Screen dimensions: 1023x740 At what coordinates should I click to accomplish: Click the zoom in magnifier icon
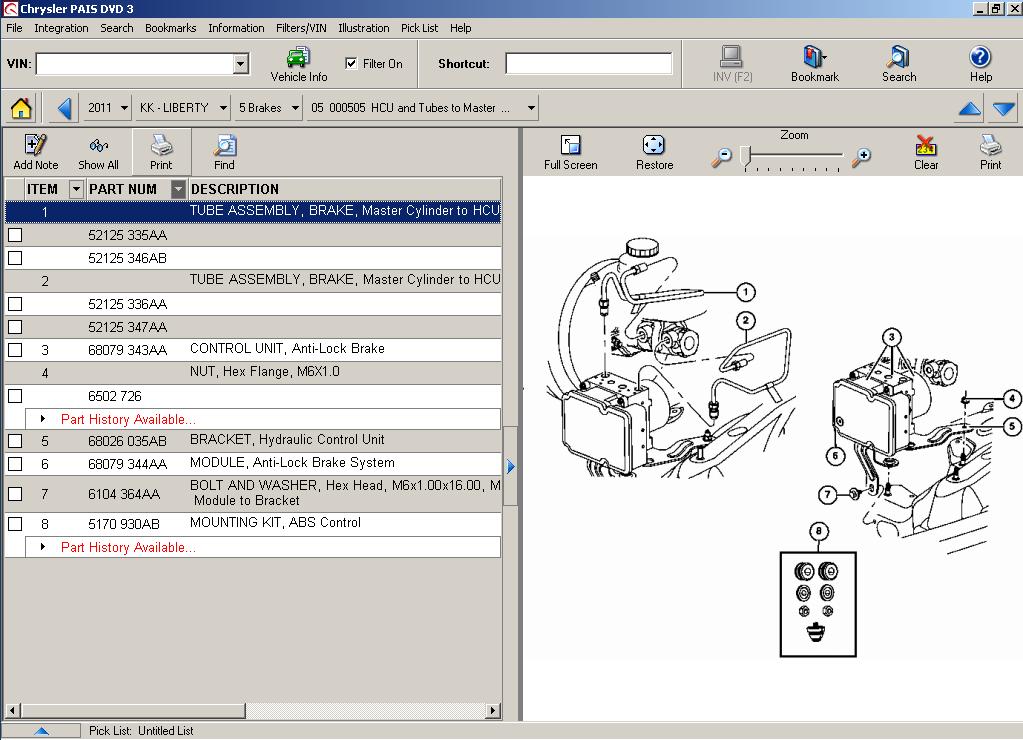pos(861,157)
